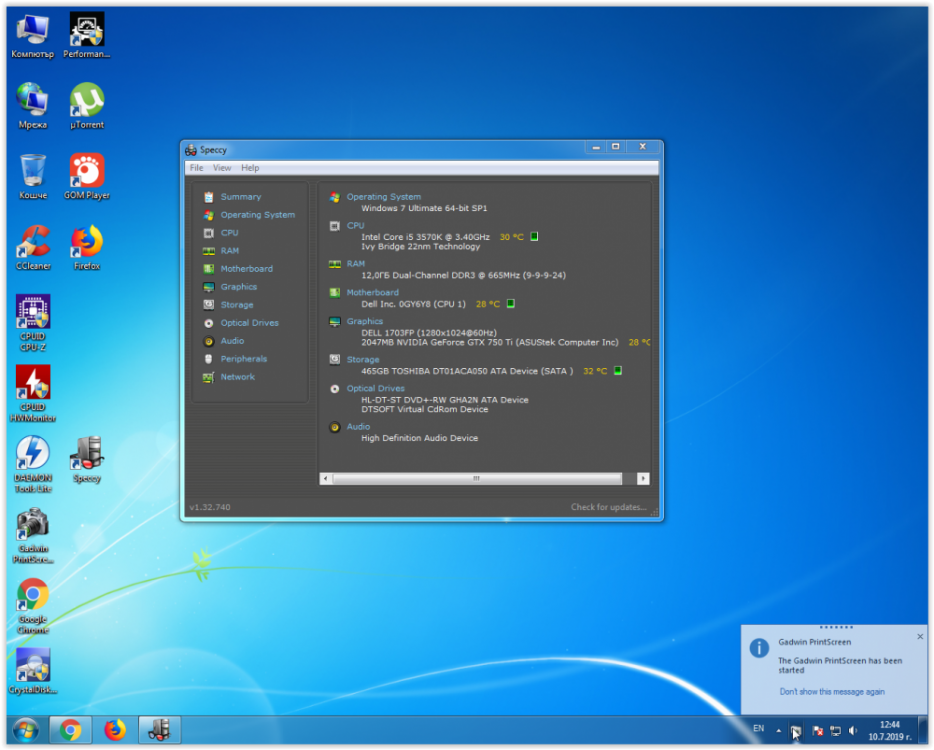Click the Speccy desktop shortcut

[87, 459]
